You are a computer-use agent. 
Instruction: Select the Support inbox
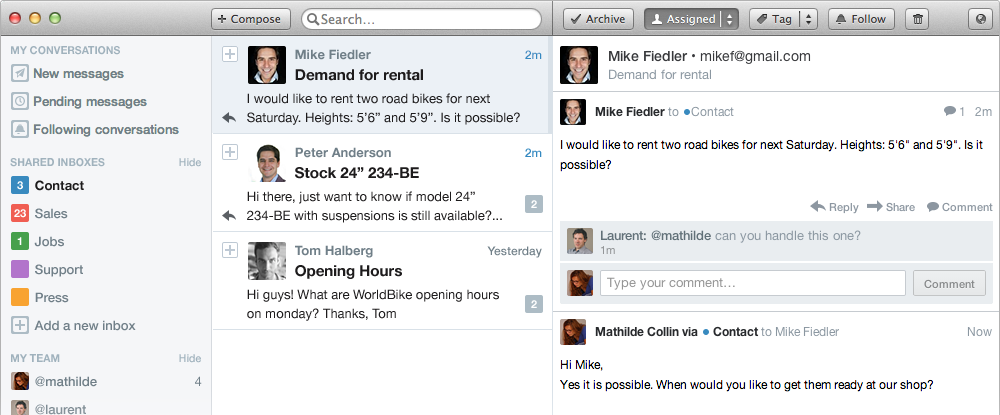(58, 269)
